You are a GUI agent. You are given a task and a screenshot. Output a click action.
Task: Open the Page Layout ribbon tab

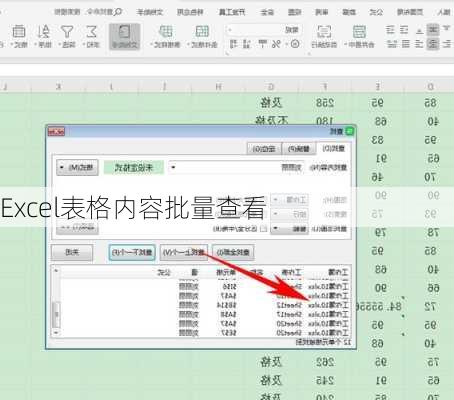coord(410,12)
